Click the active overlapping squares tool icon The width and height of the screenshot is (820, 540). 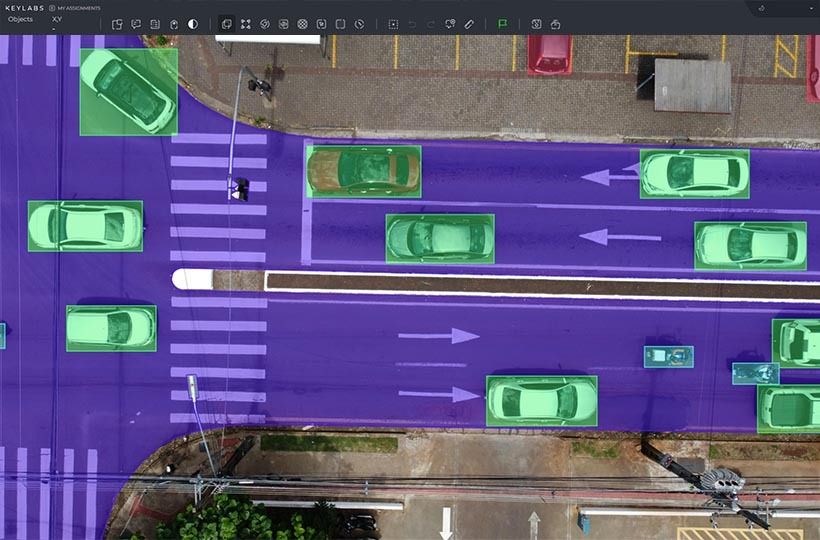click(226, 24)
